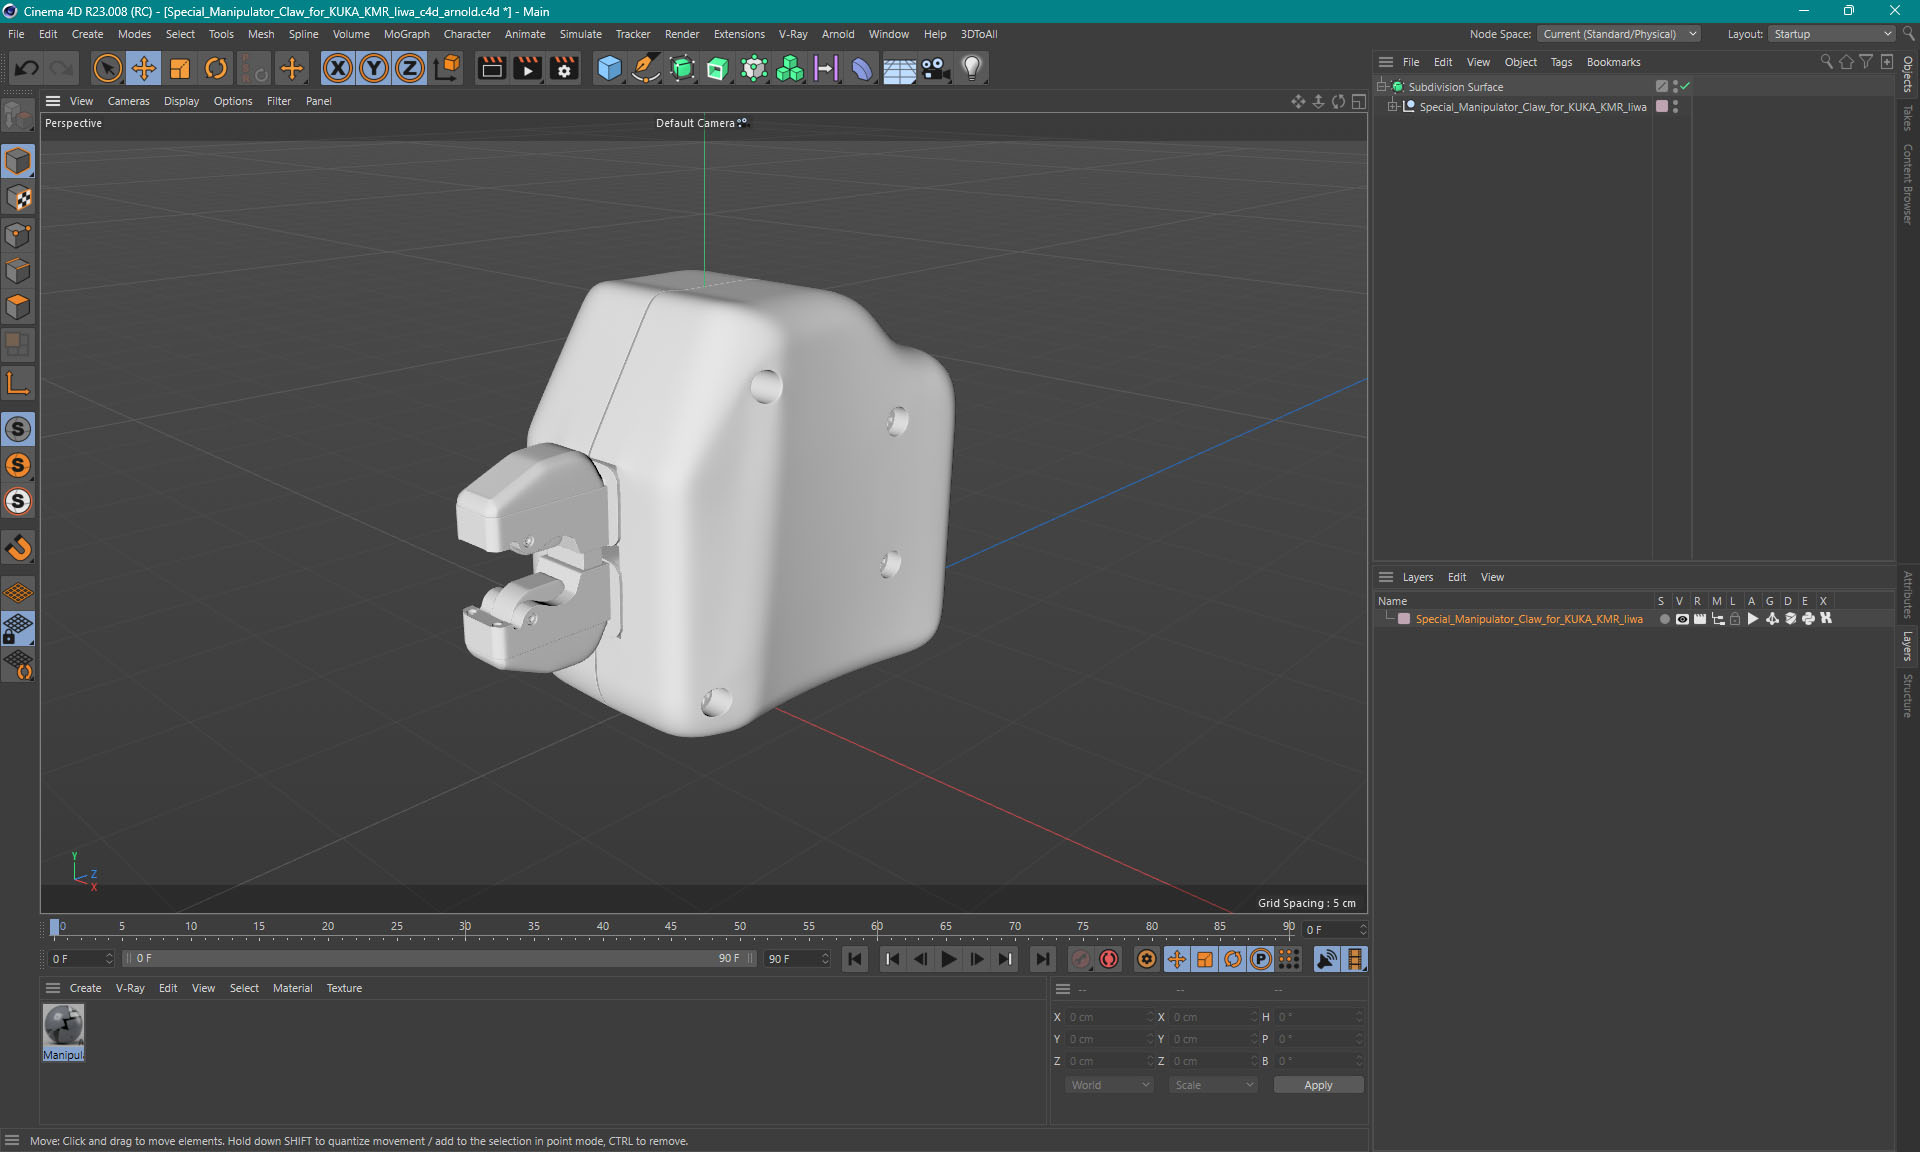Switch the coordinate system world/object icon

448,68
